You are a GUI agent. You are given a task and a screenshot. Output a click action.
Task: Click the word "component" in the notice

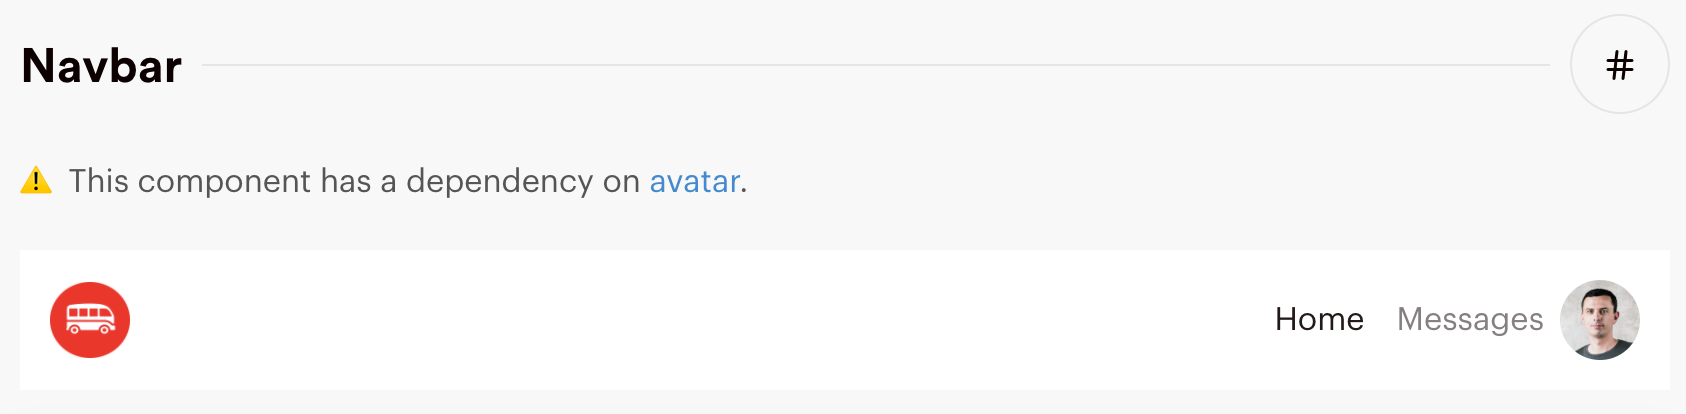[224, 181]
